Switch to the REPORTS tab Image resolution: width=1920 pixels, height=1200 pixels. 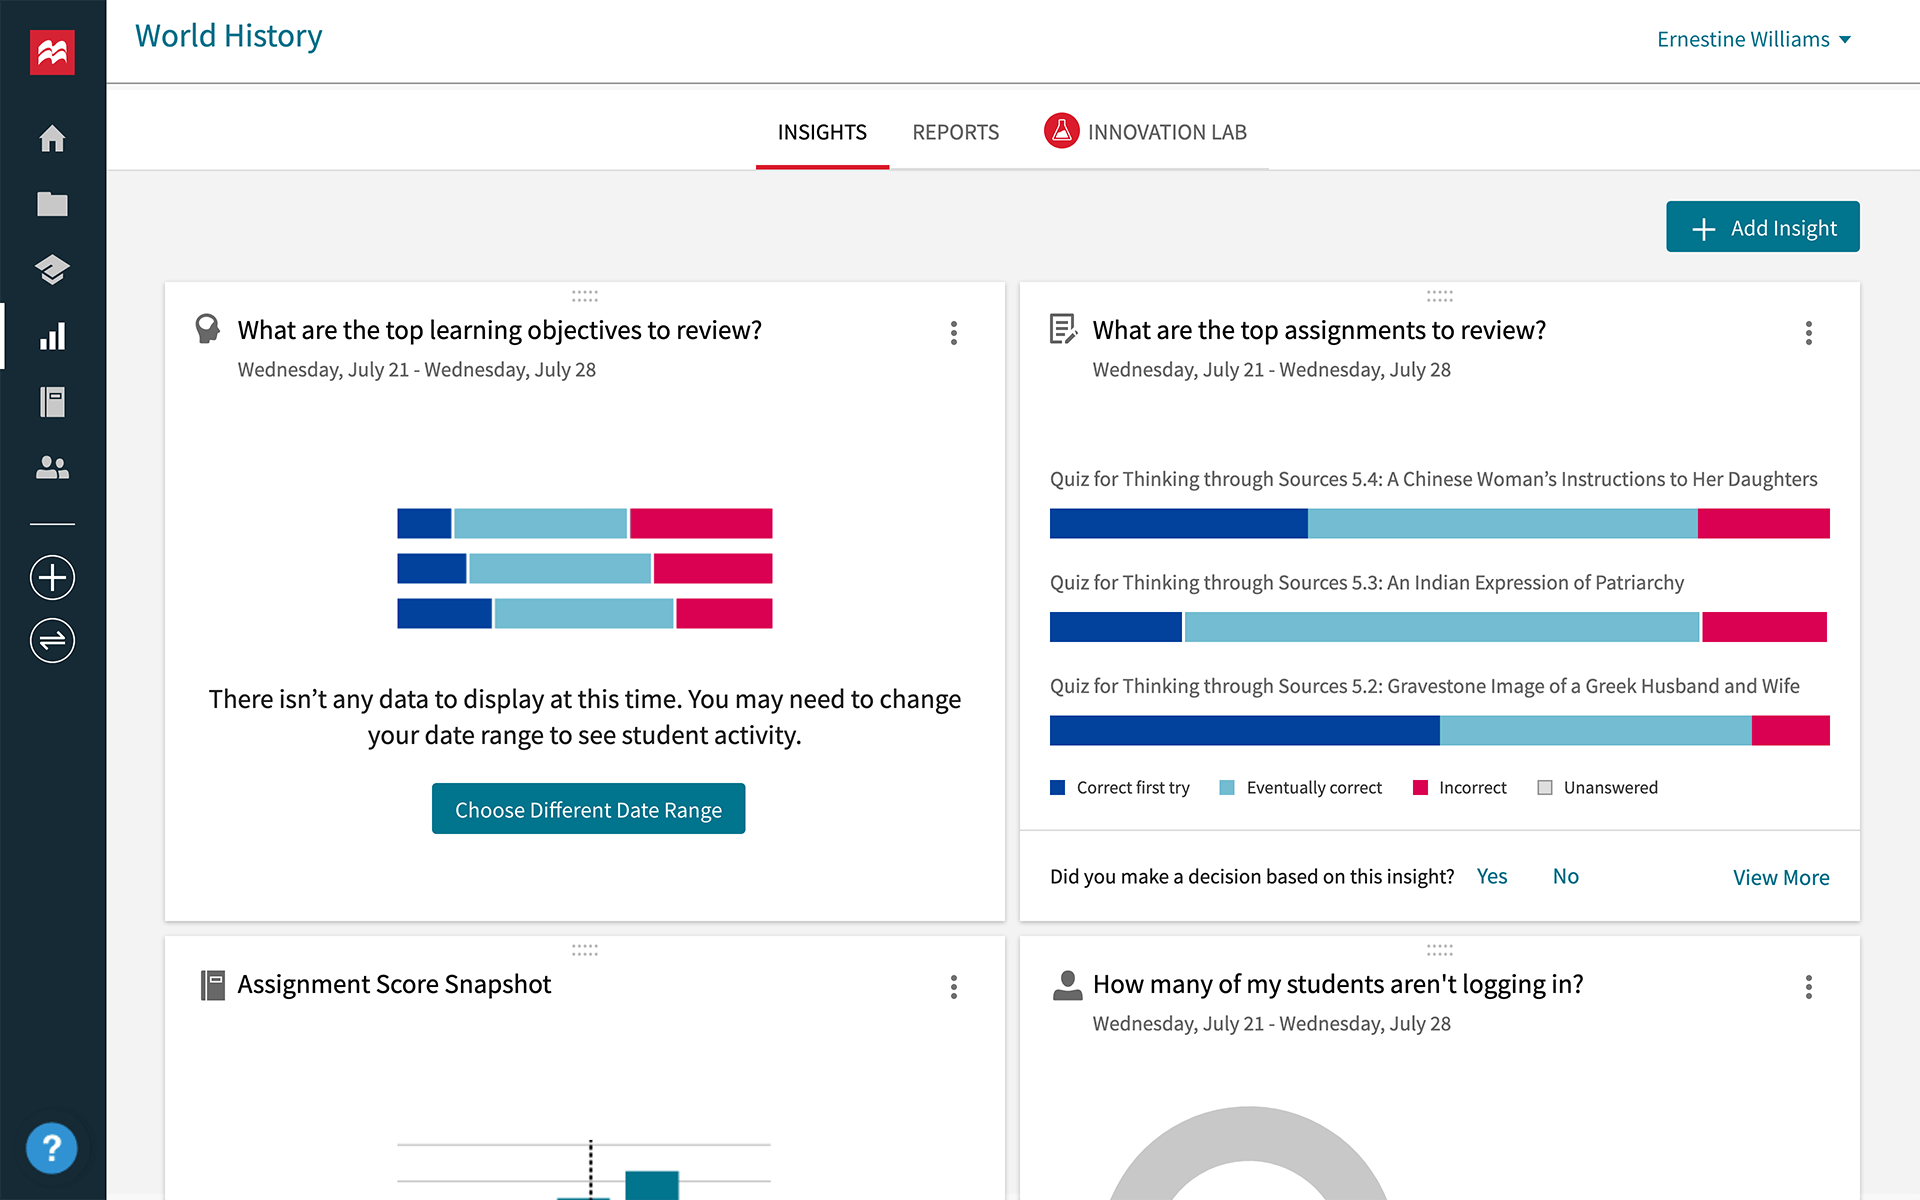(x=955, y=131)
